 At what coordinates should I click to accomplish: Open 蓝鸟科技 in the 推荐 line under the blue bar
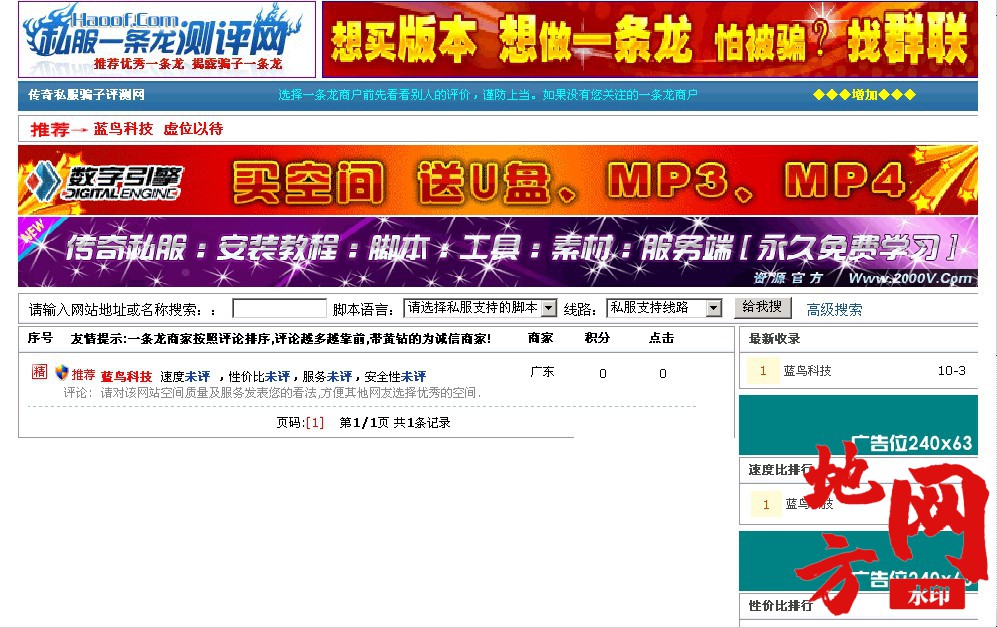(123, 129)
